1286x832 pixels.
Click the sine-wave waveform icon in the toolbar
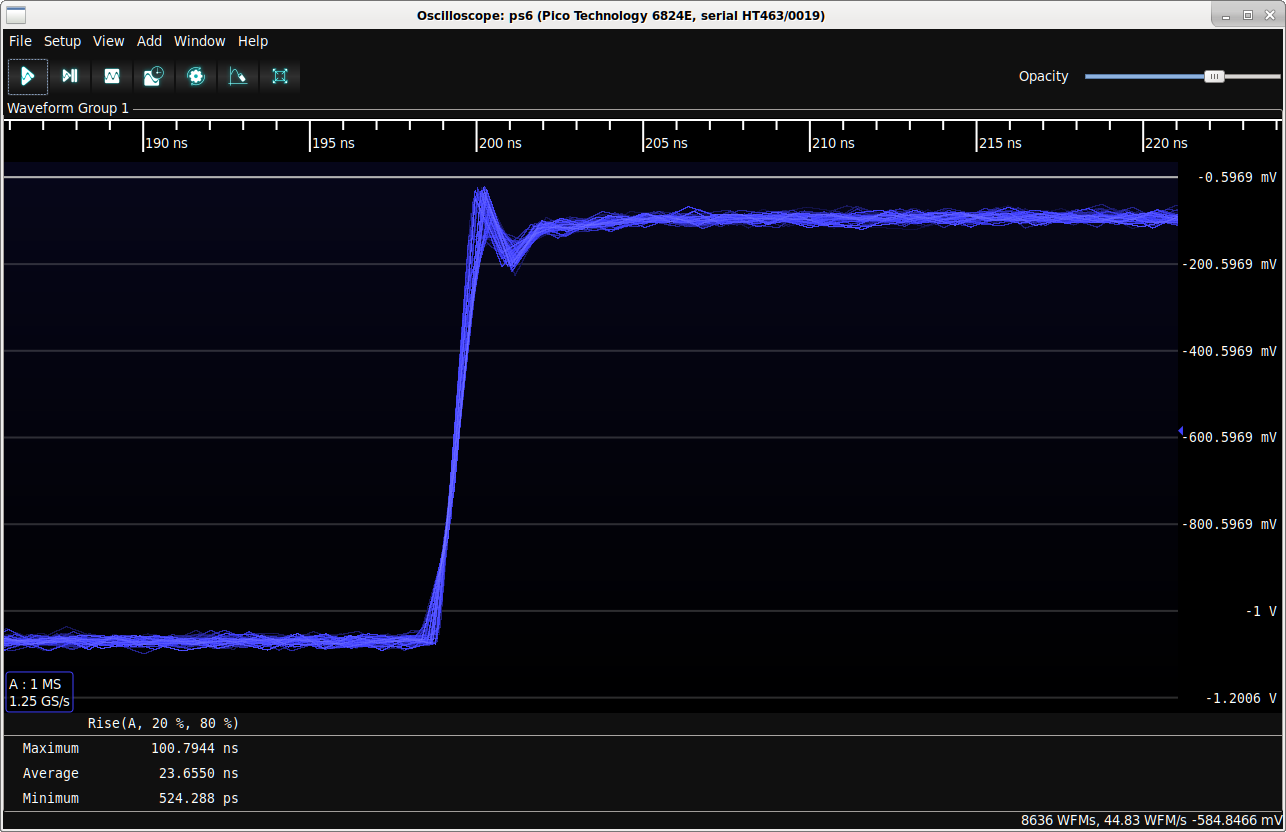click(112, 76)
